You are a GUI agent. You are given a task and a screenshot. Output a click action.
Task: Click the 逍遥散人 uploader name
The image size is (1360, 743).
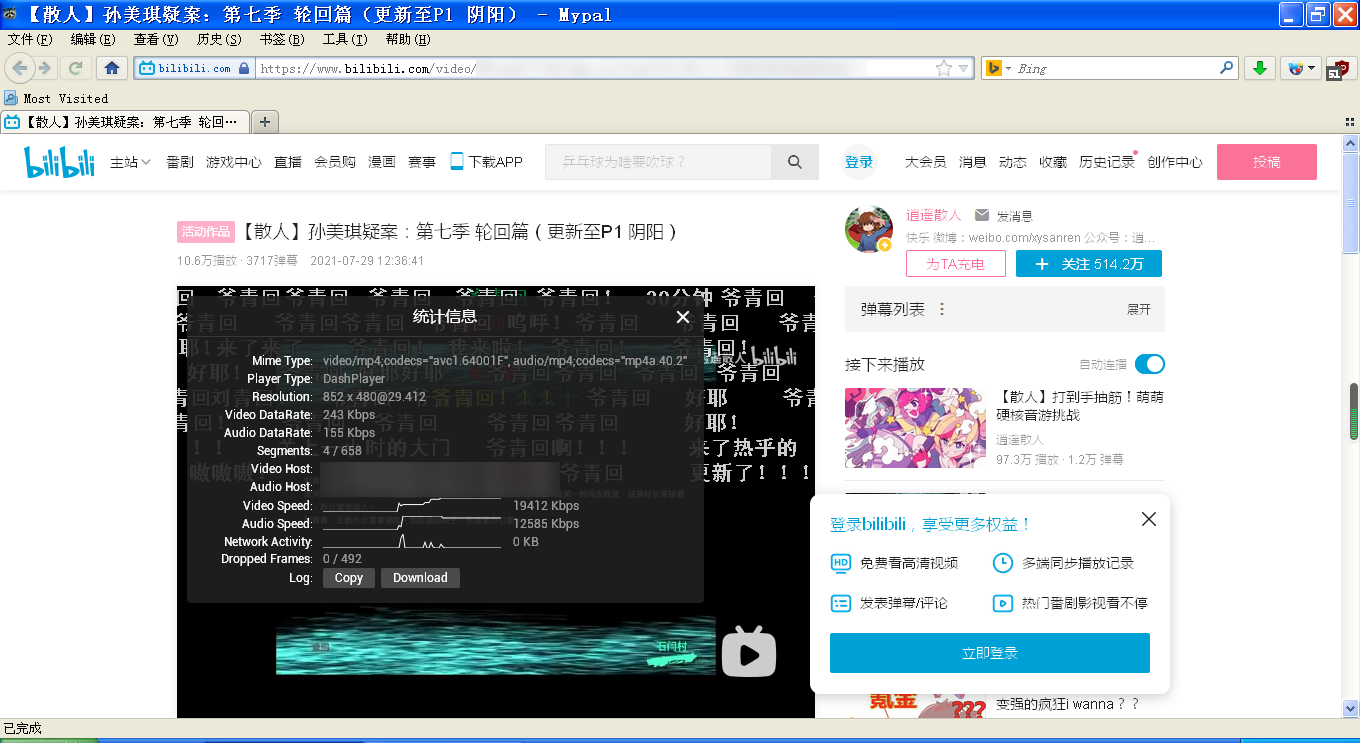click(933, 215)
